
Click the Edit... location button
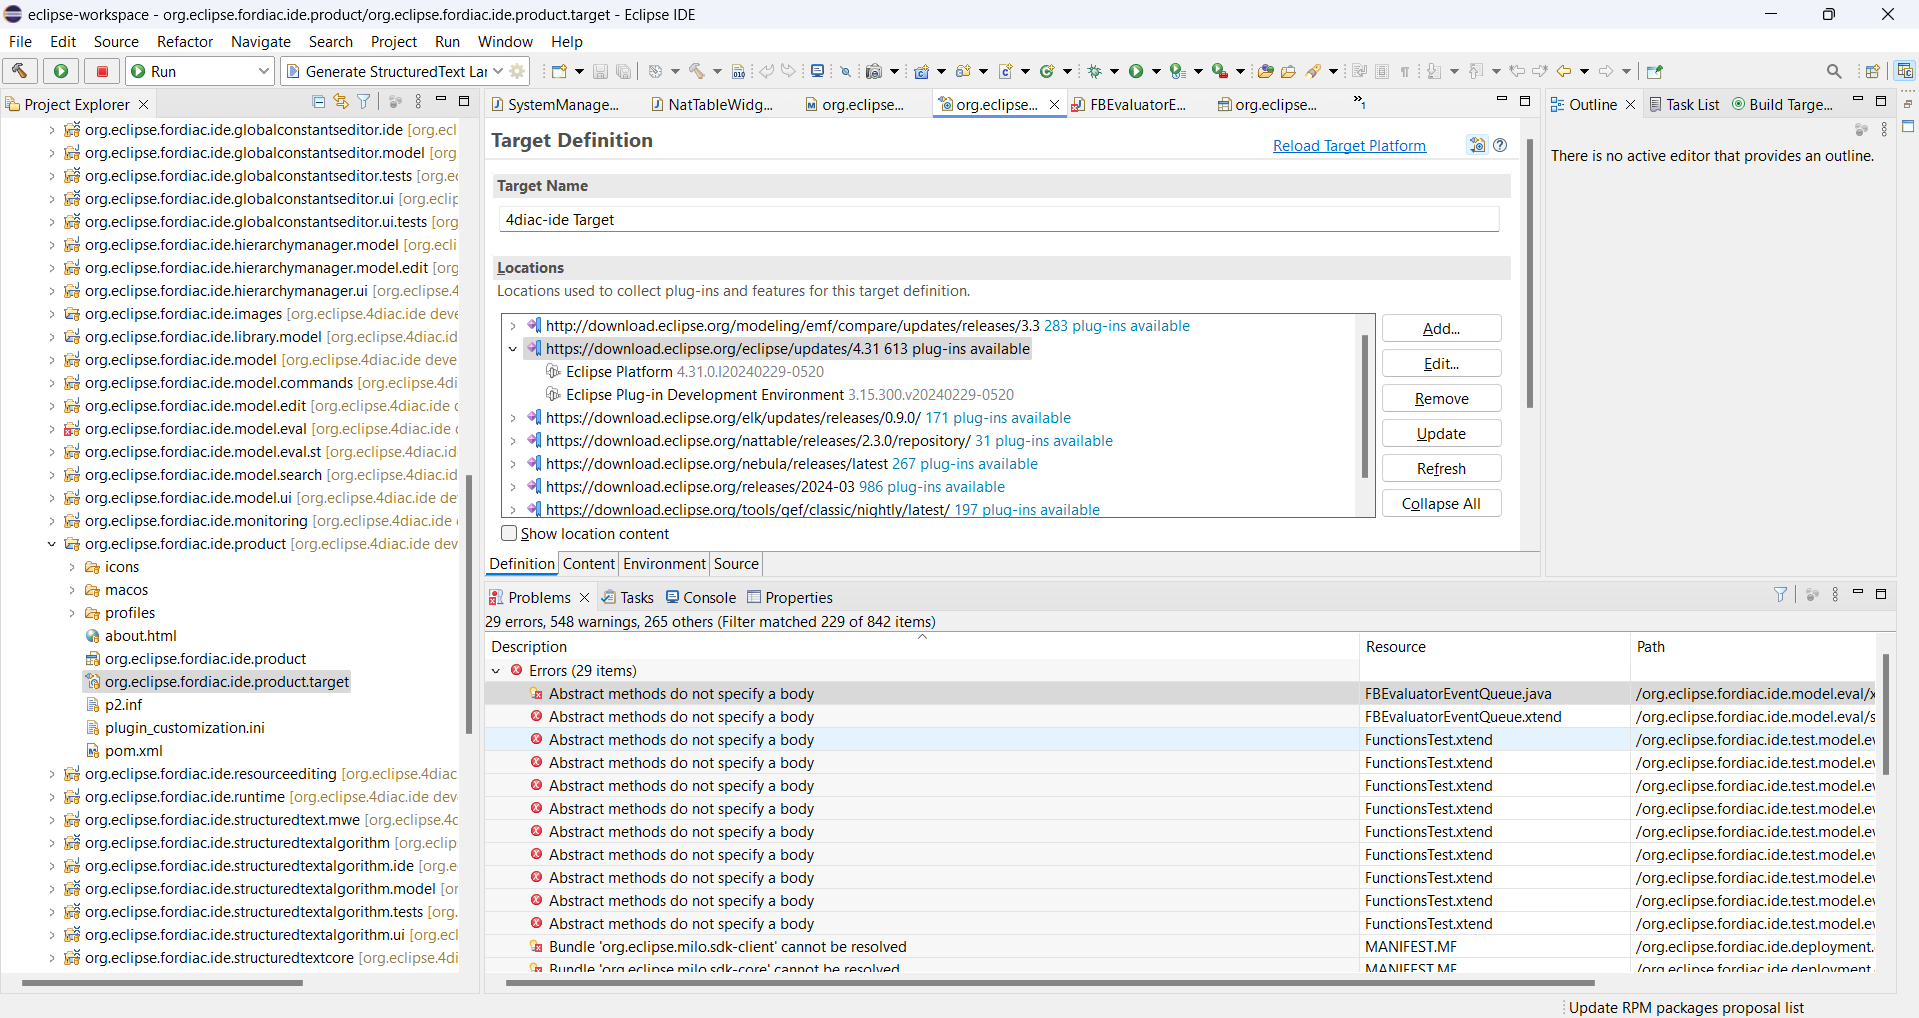coord(1441,363)
